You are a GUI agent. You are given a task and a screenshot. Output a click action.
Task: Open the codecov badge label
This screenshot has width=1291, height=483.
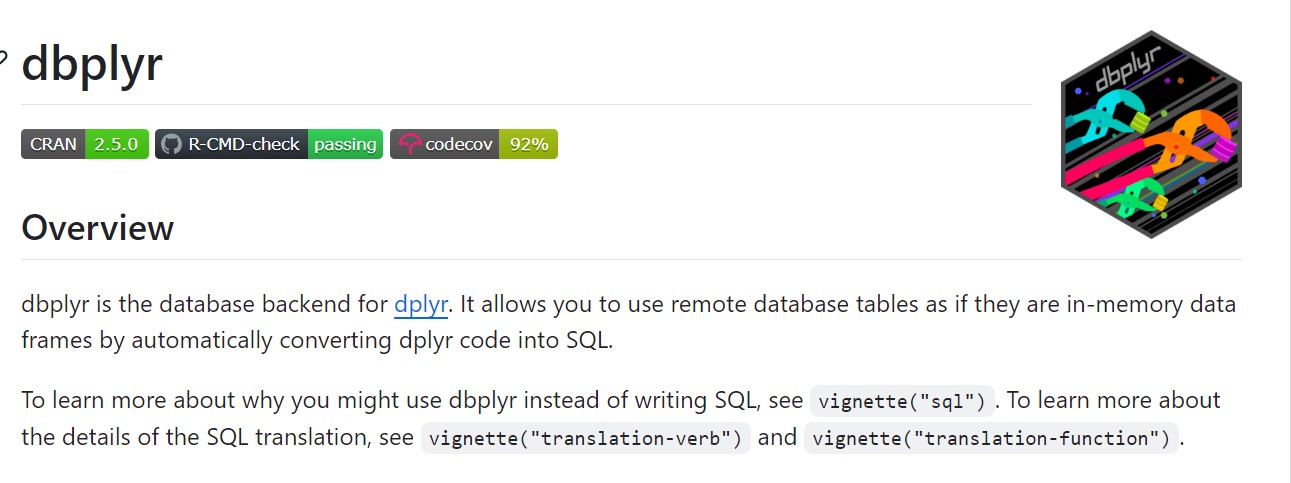coord(459,144)
